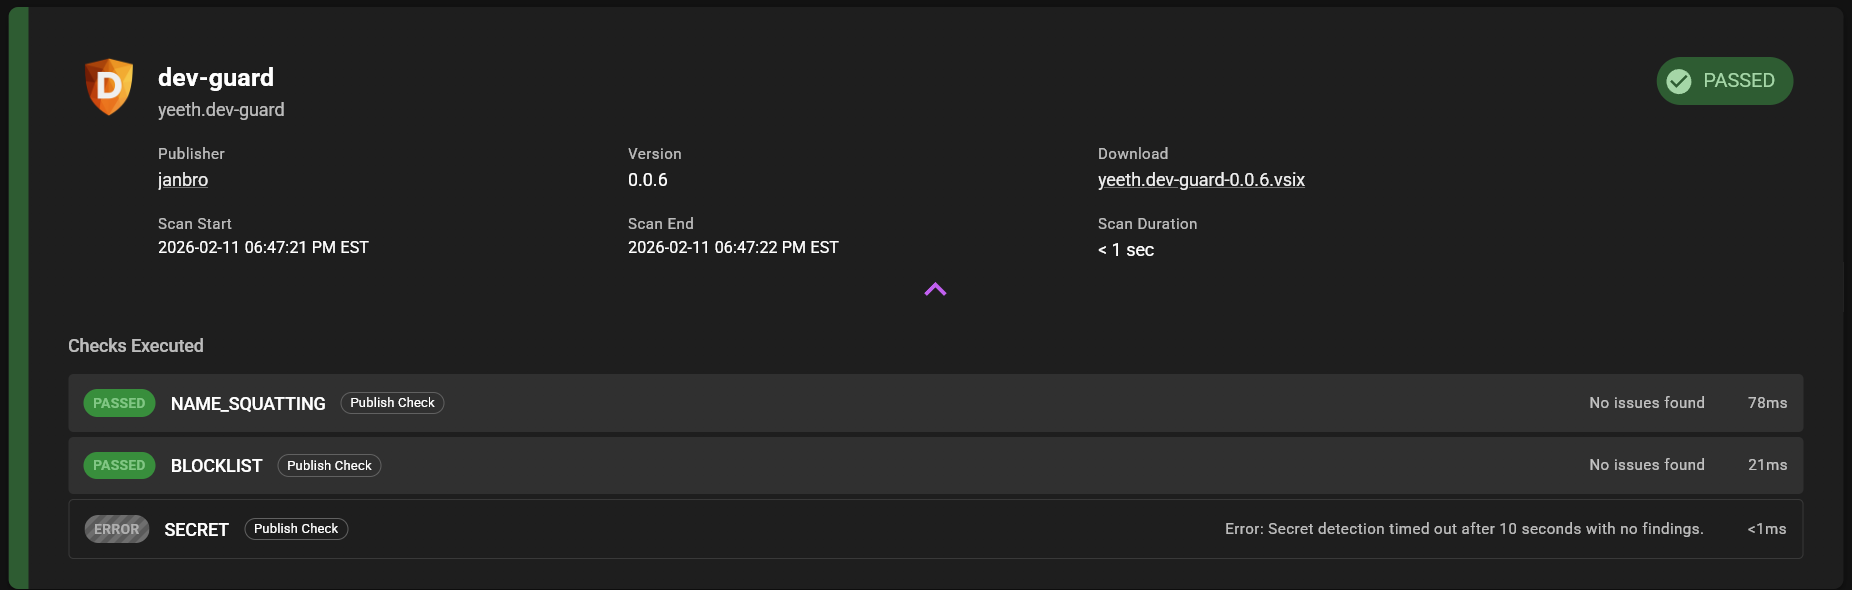Select the SECRET check name

coord(196,530)
